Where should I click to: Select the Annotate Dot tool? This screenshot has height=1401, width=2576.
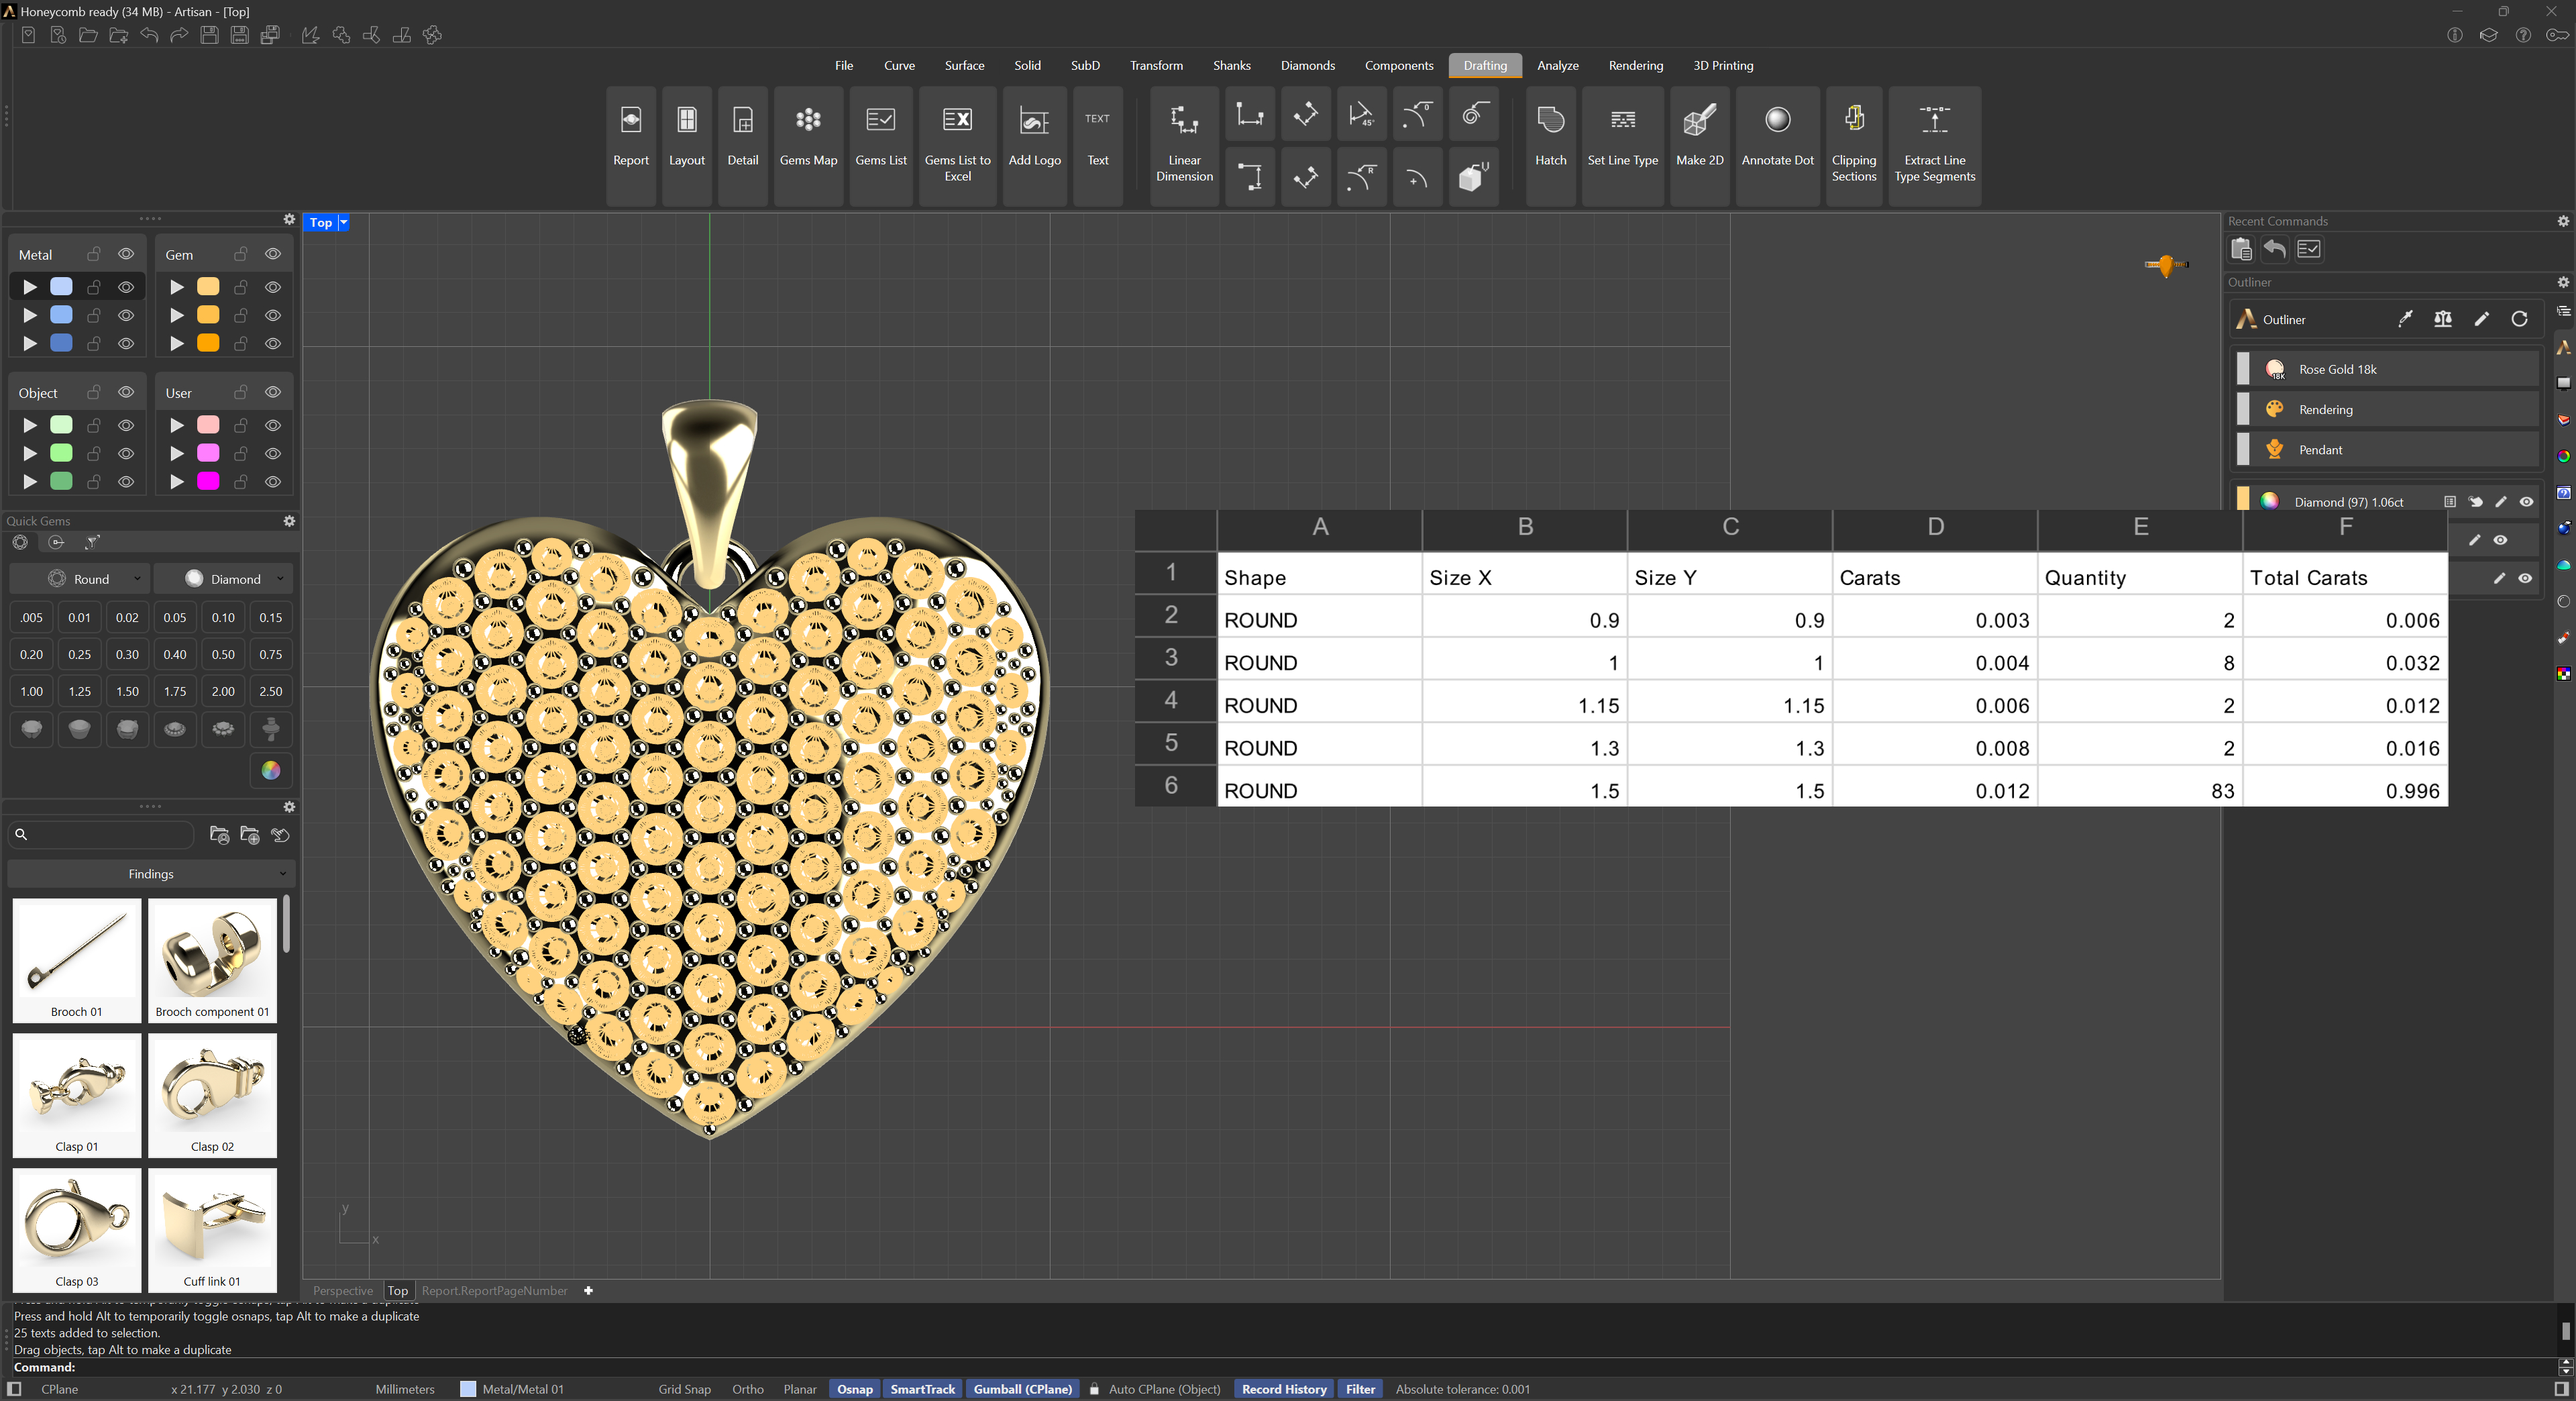click(1778, 146)
